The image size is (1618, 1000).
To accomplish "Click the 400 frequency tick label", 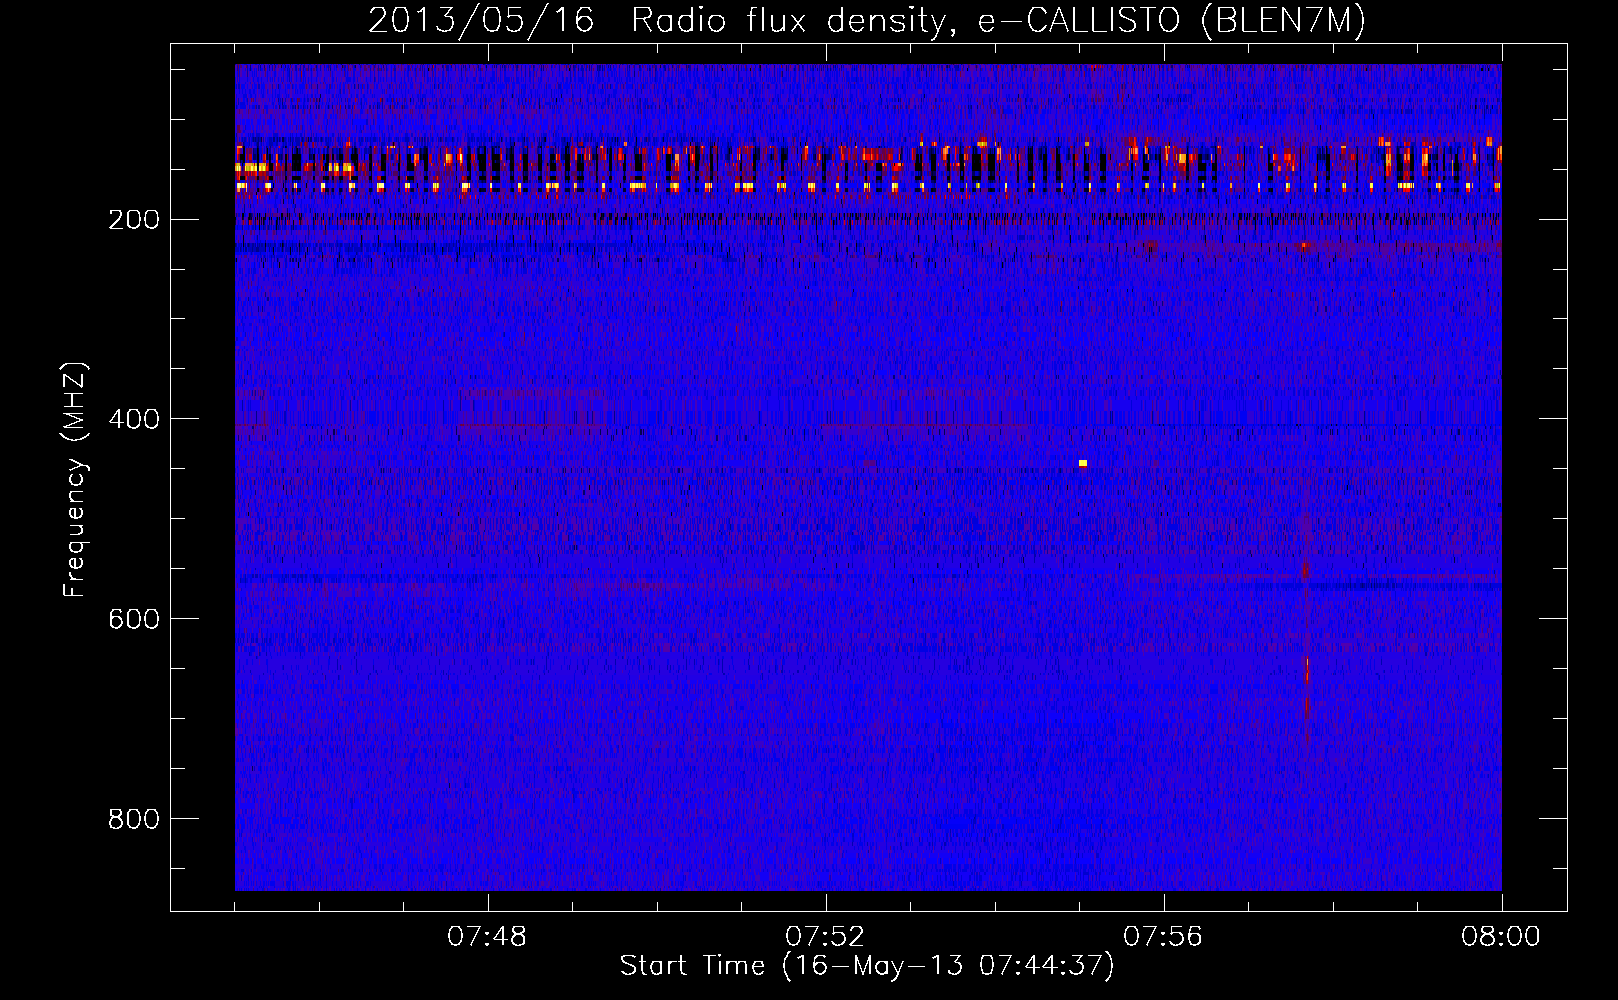I will 133,419.
